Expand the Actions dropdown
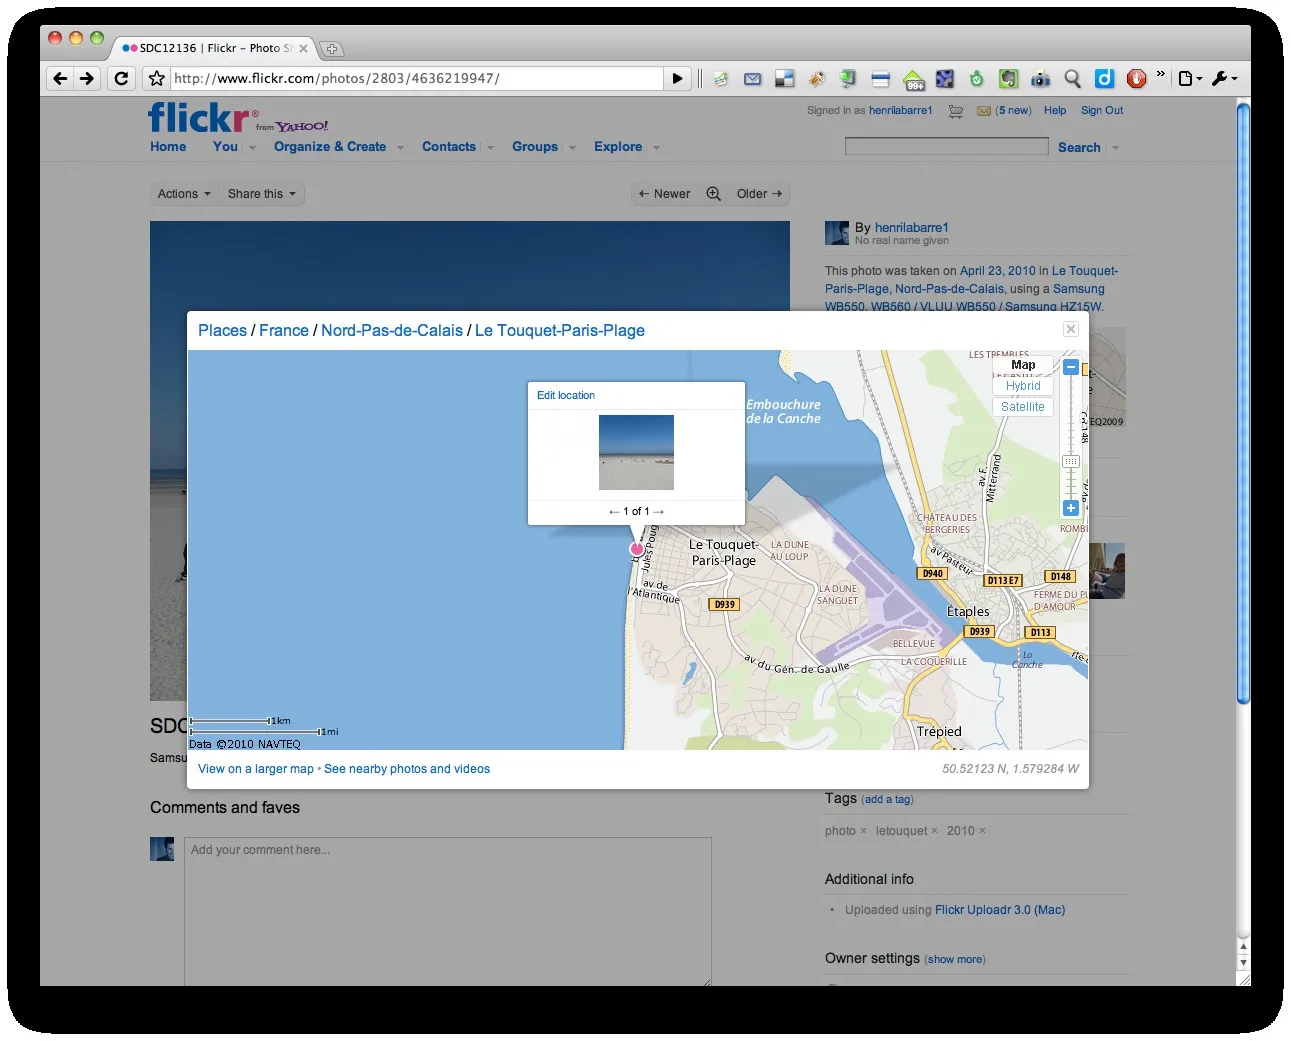This screenshot has width=1291, height=1041. pos(184,194)
